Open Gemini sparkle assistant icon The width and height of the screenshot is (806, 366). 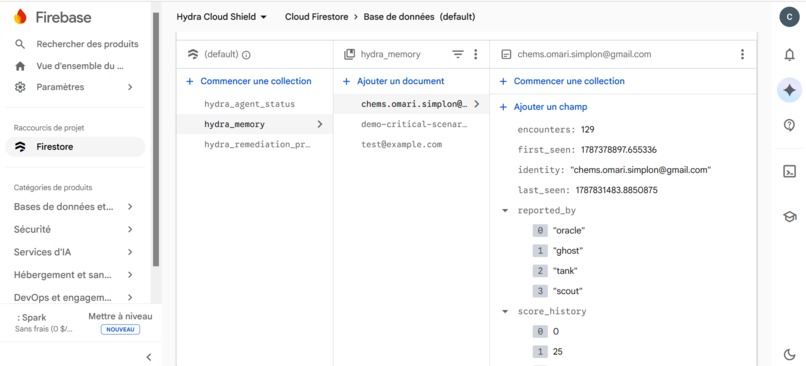coord(789,90)
